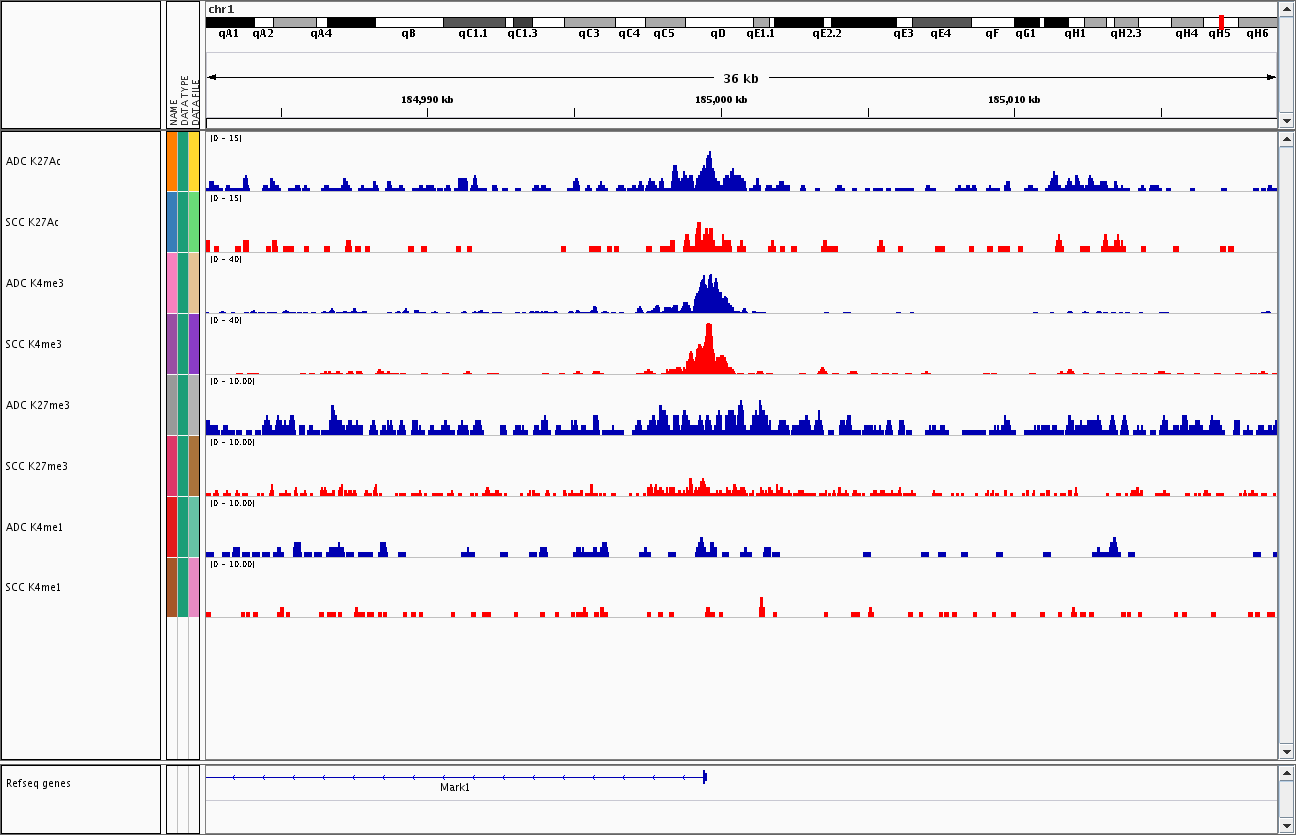Screen dimensions: 1296x835
Task: Click the 185,000 kb position on the ruler
Action: point(721,111)
